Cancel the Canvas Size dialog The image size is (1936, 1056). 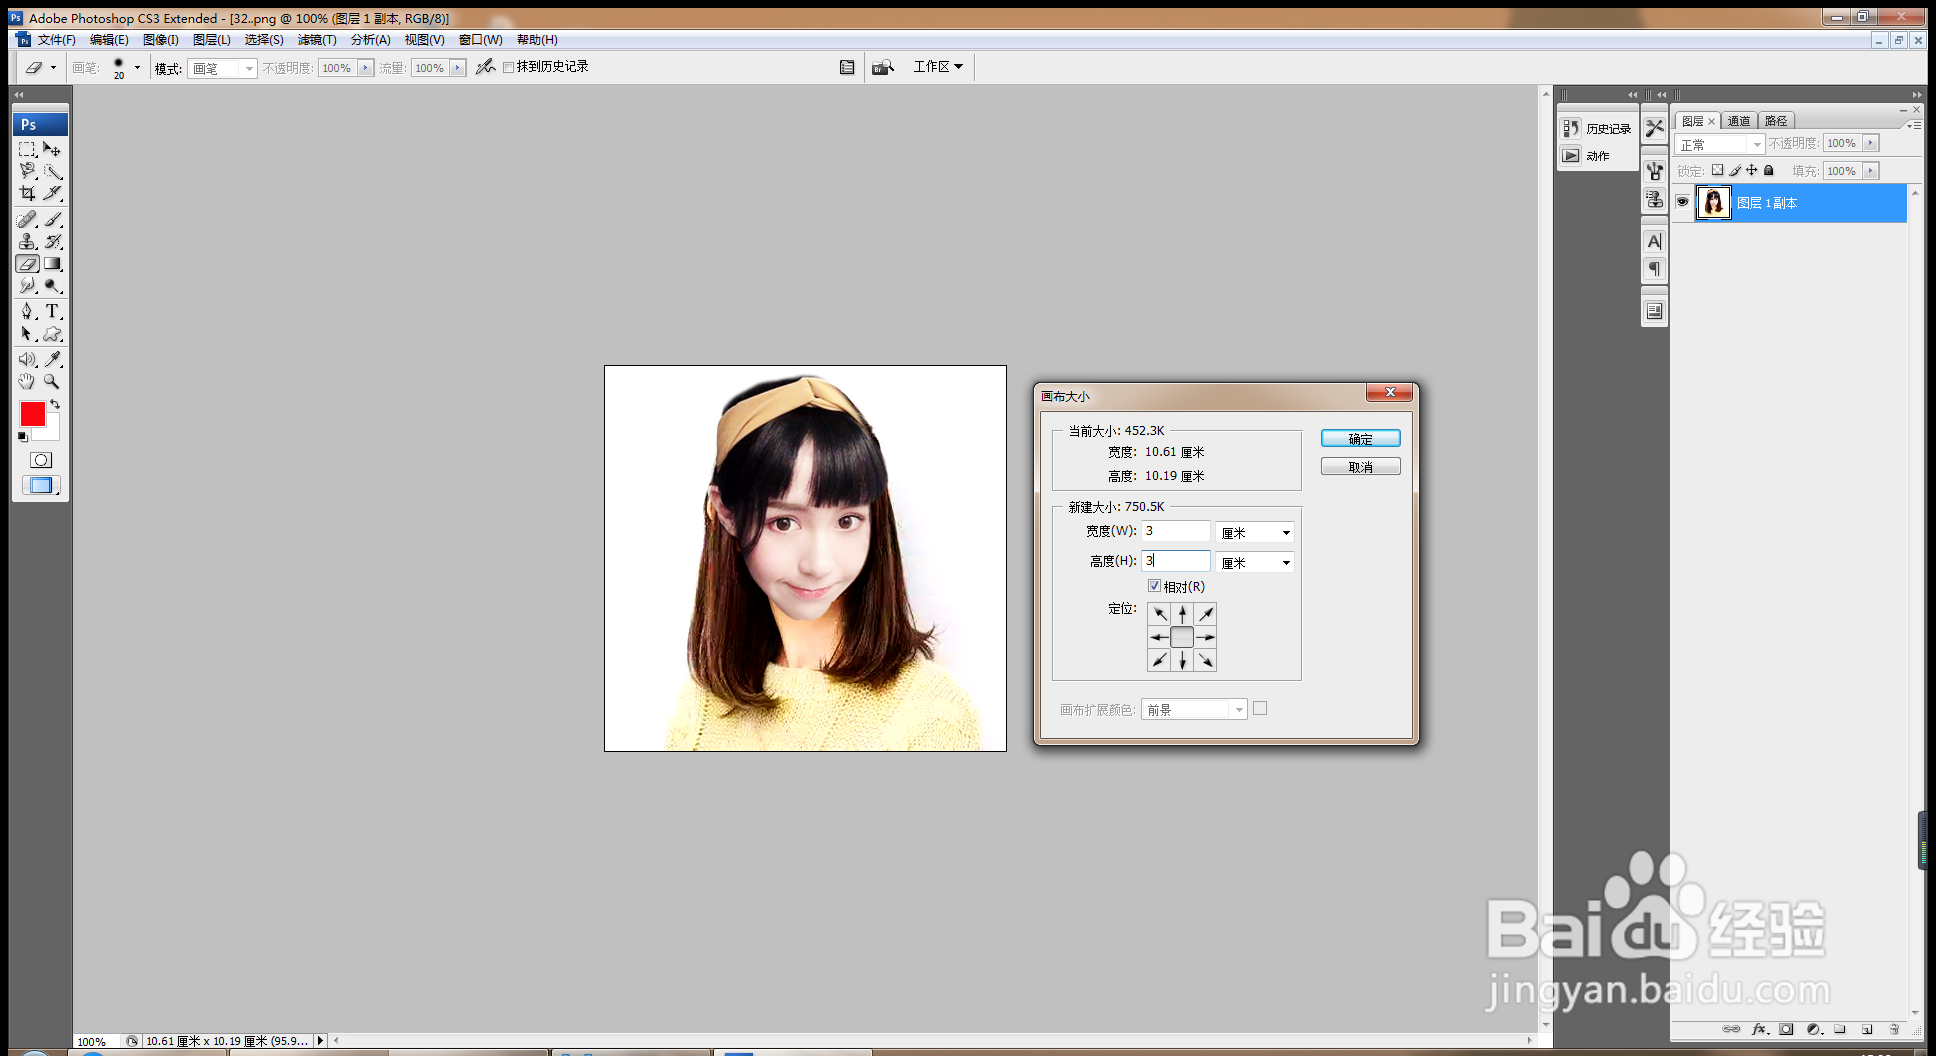coord(1360,467)
